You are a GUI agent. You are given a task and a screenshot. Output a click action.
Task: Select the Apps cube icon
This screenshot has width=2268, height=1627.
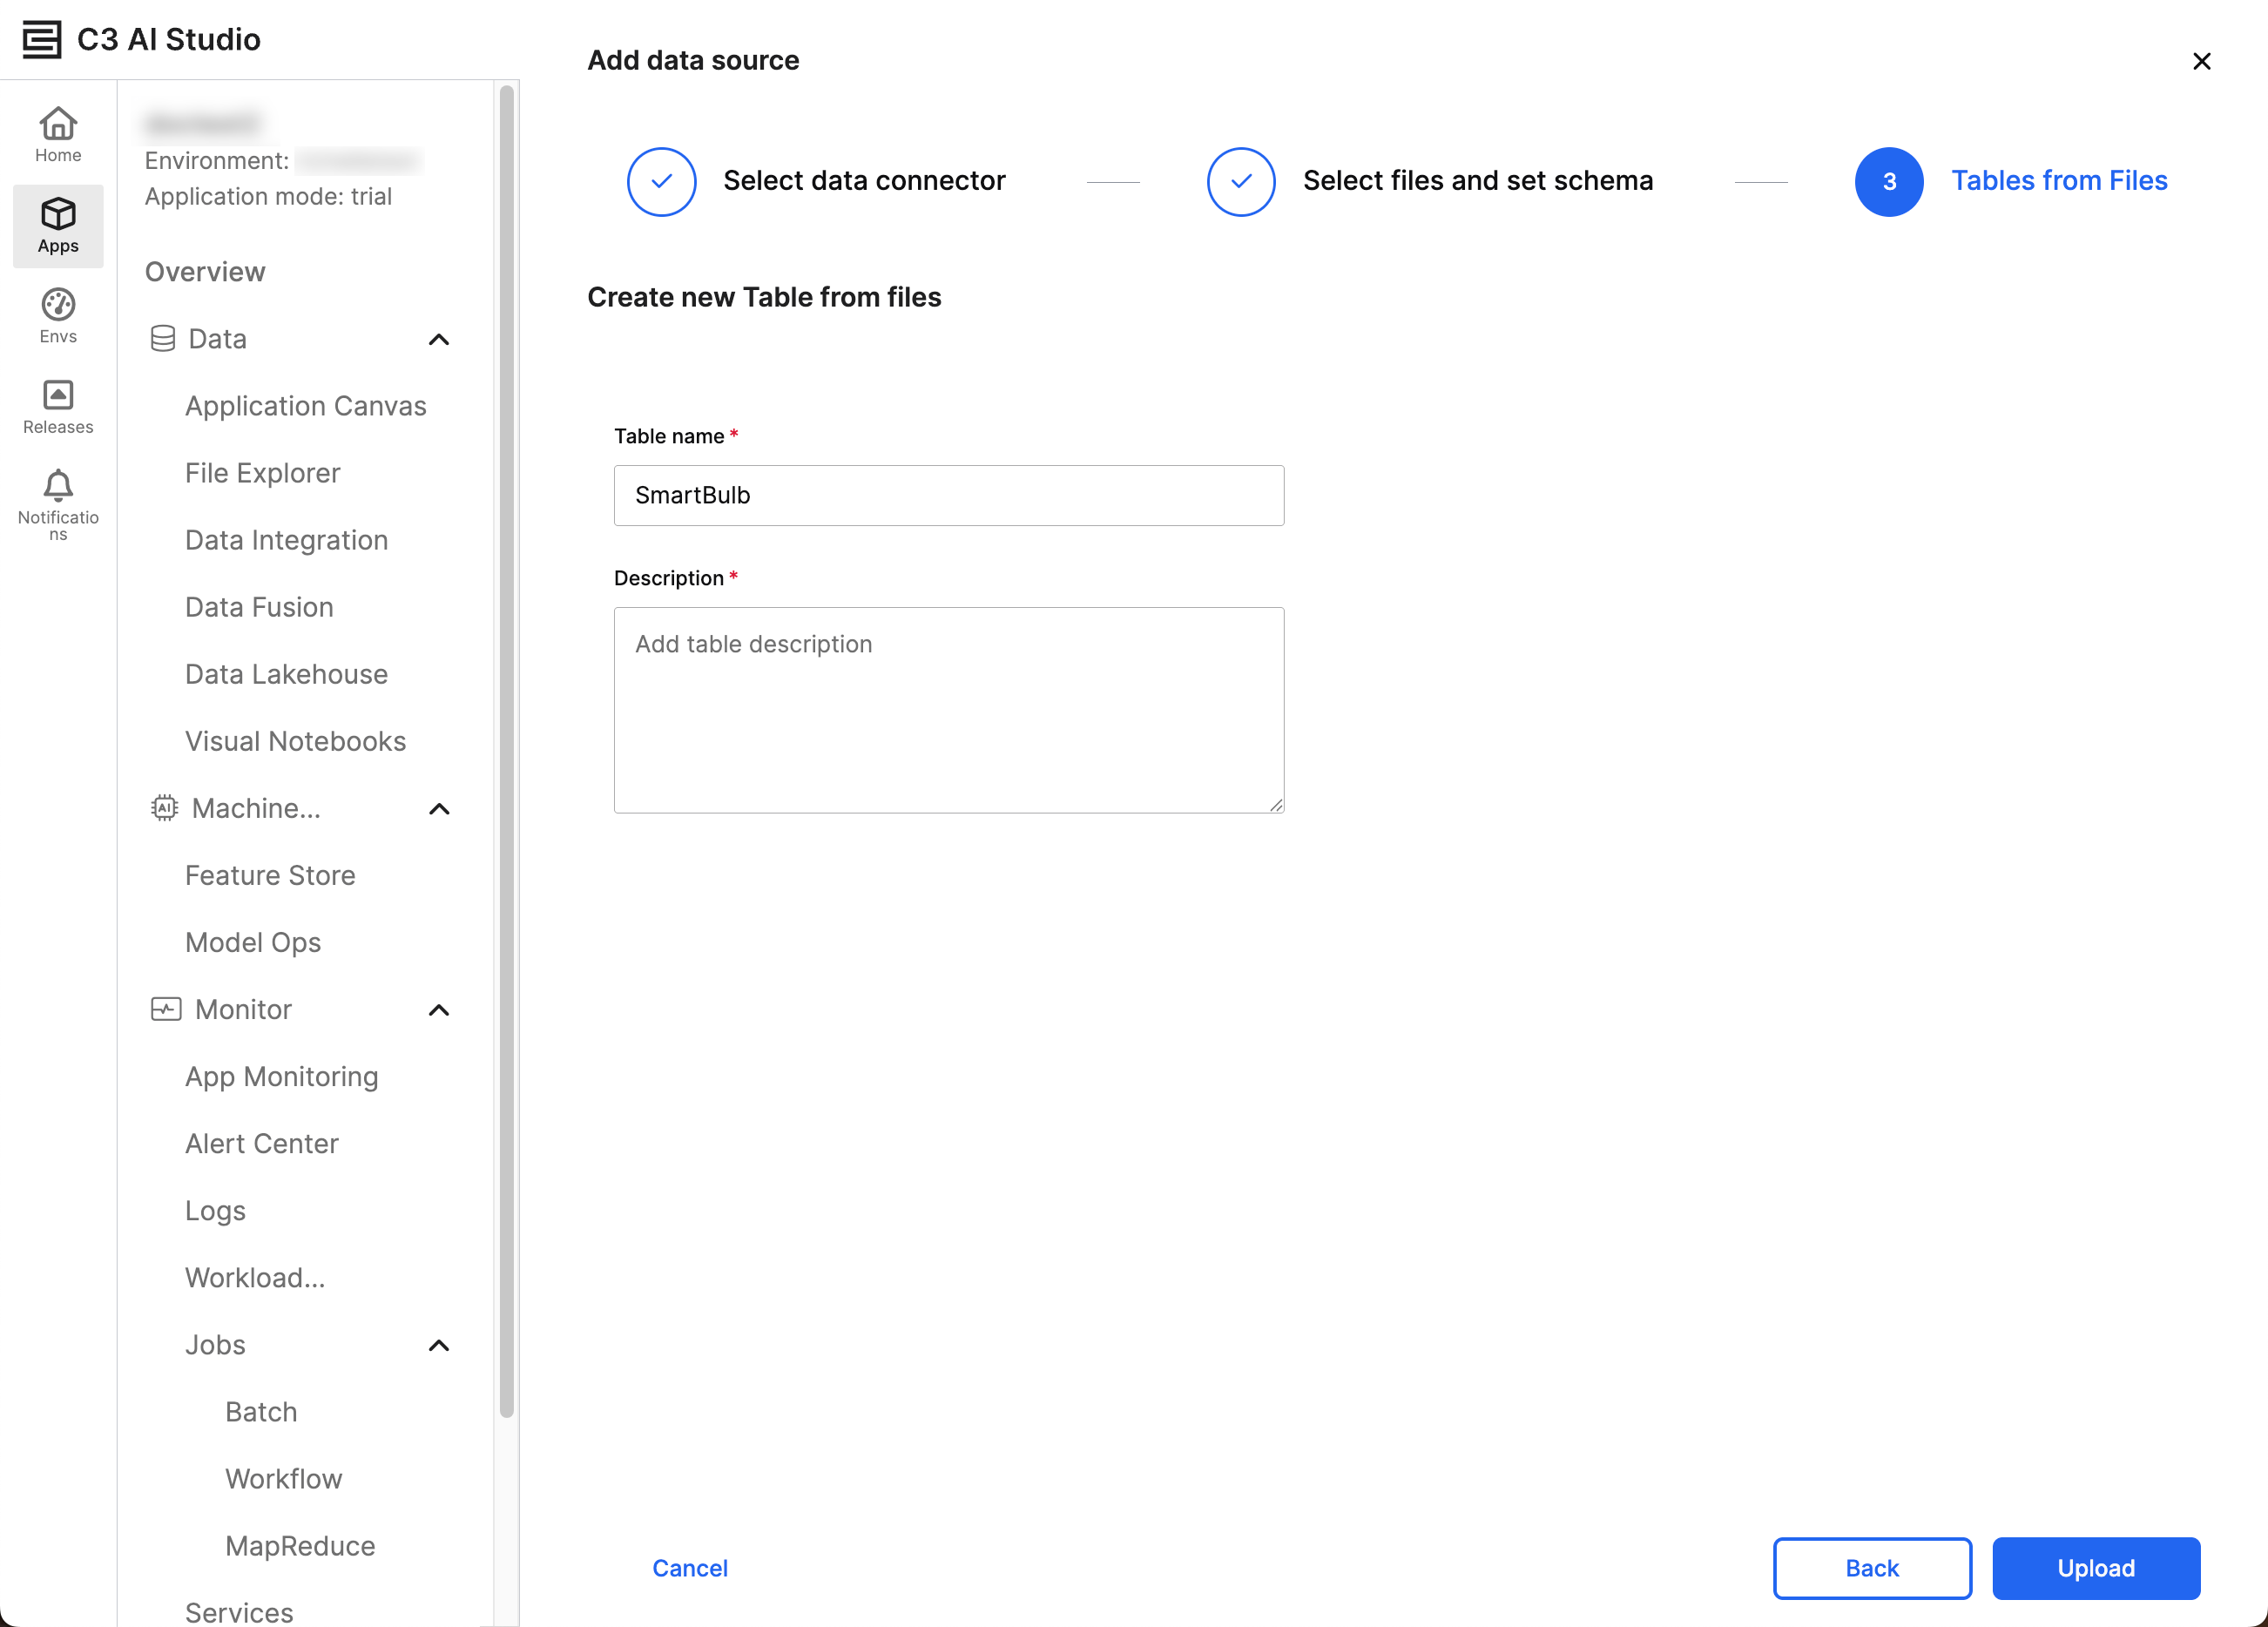(58, 215)
